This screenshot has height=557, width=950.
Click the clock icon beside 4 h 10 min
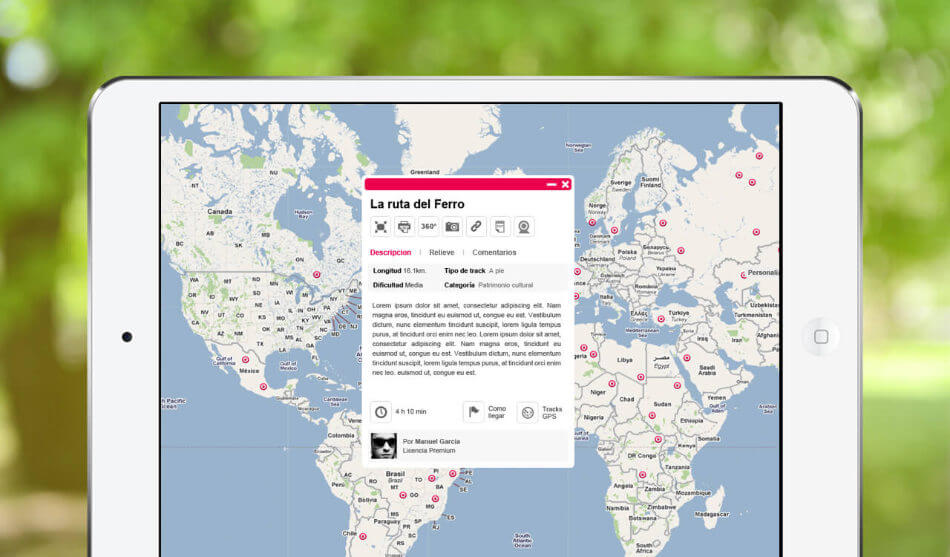381,412
